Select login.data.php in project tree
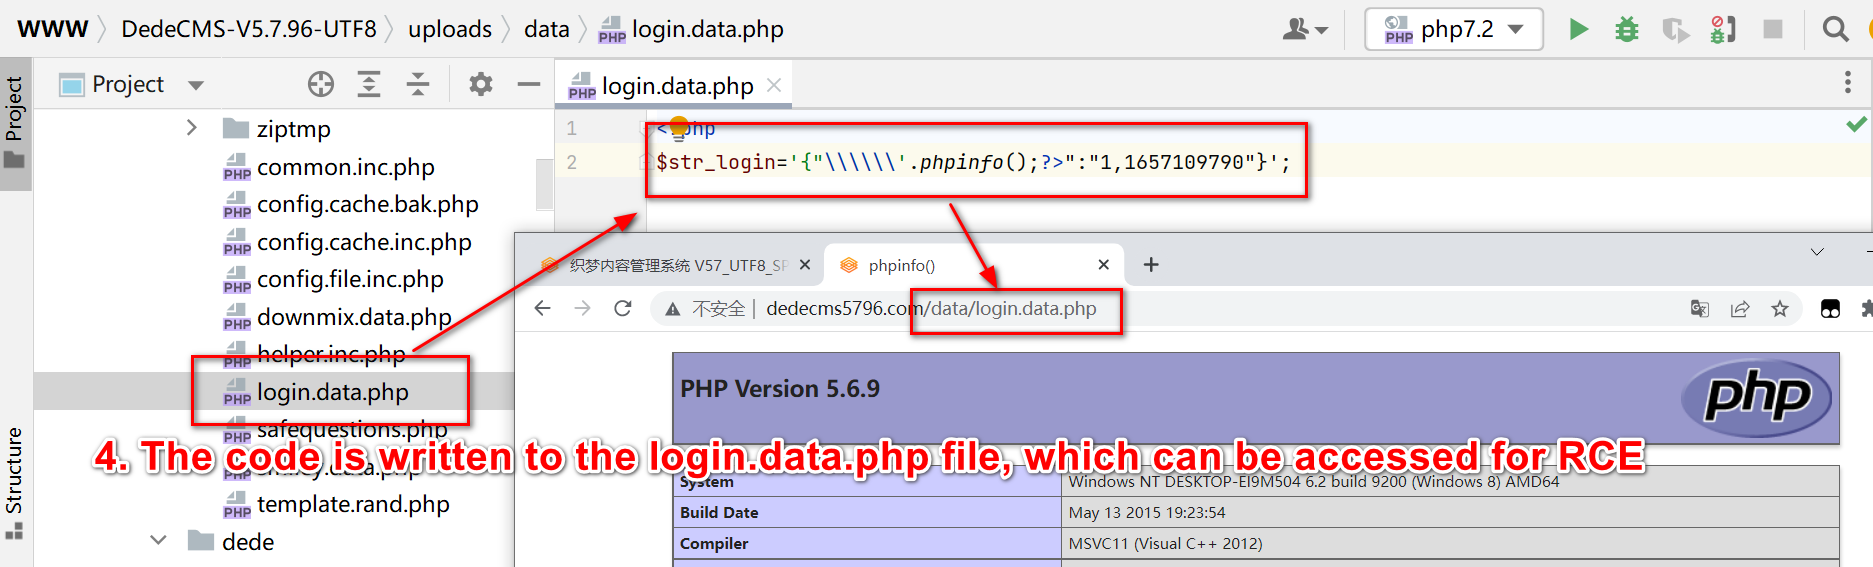 pos(332,392)
